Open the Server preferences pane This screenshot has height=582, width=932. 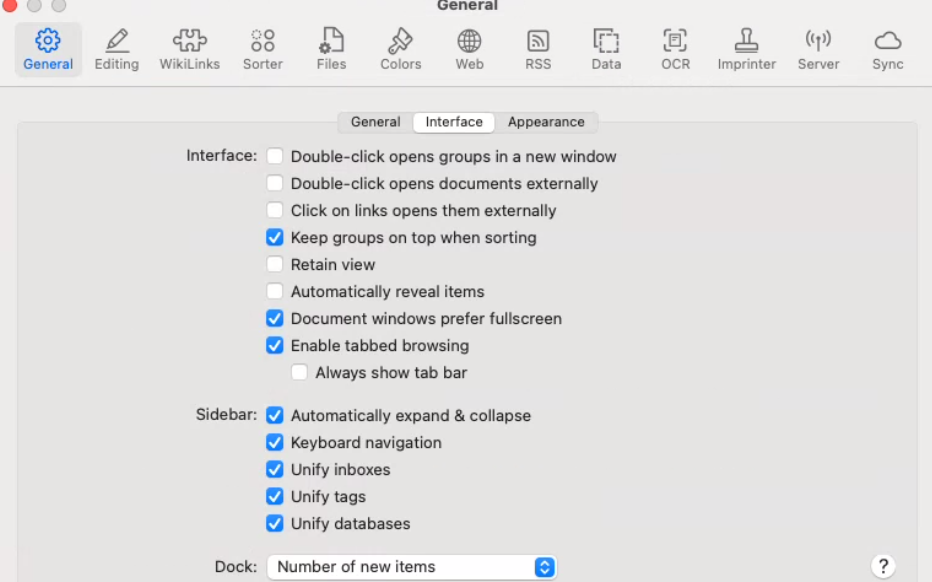817,49
